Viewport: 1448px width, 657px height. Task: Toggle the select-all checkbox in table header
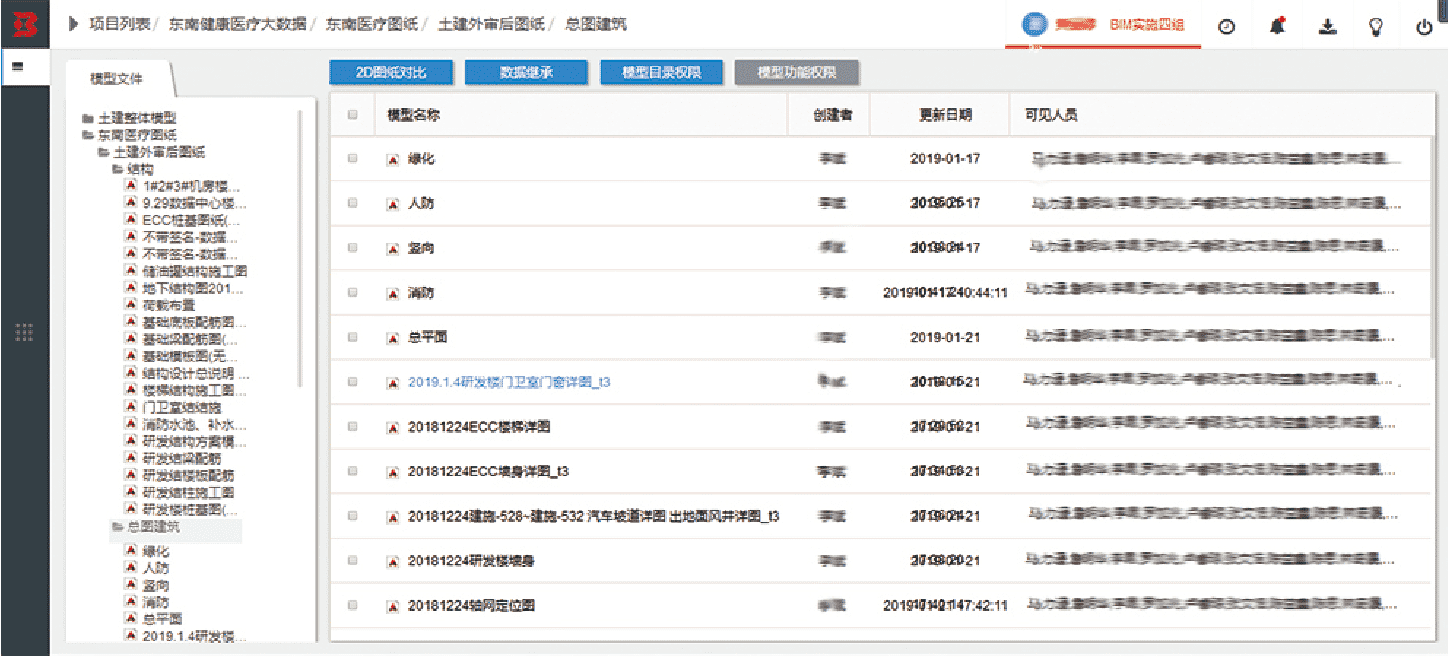point(352,115)
